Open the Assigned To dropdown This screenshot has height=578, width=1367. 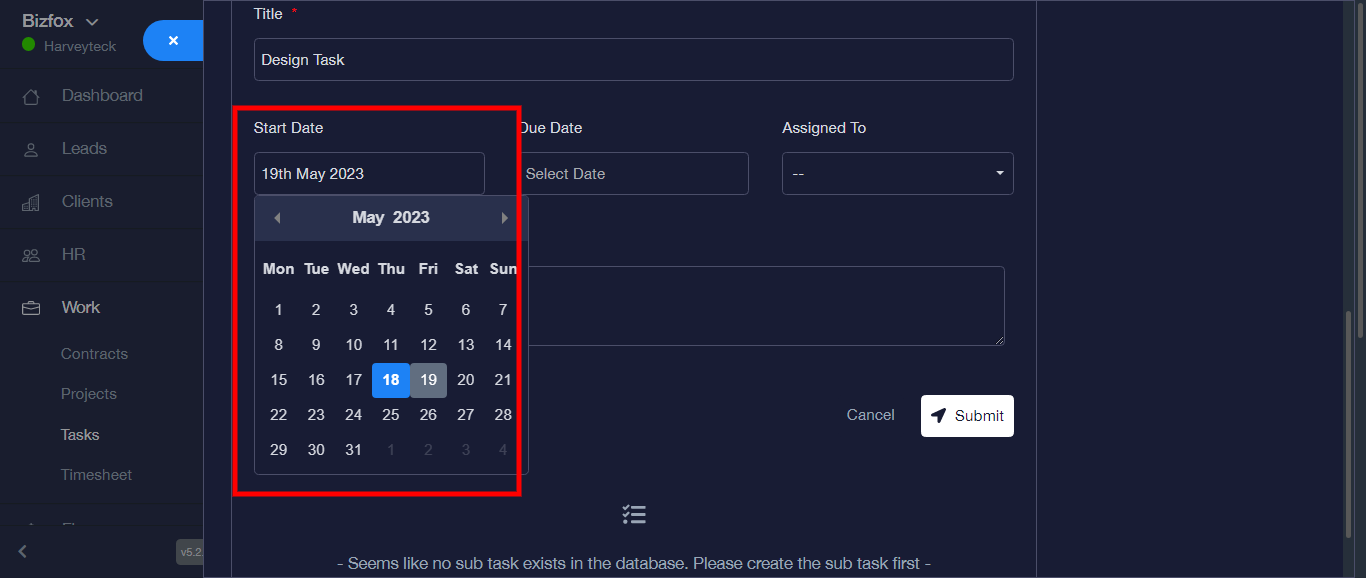897,174
